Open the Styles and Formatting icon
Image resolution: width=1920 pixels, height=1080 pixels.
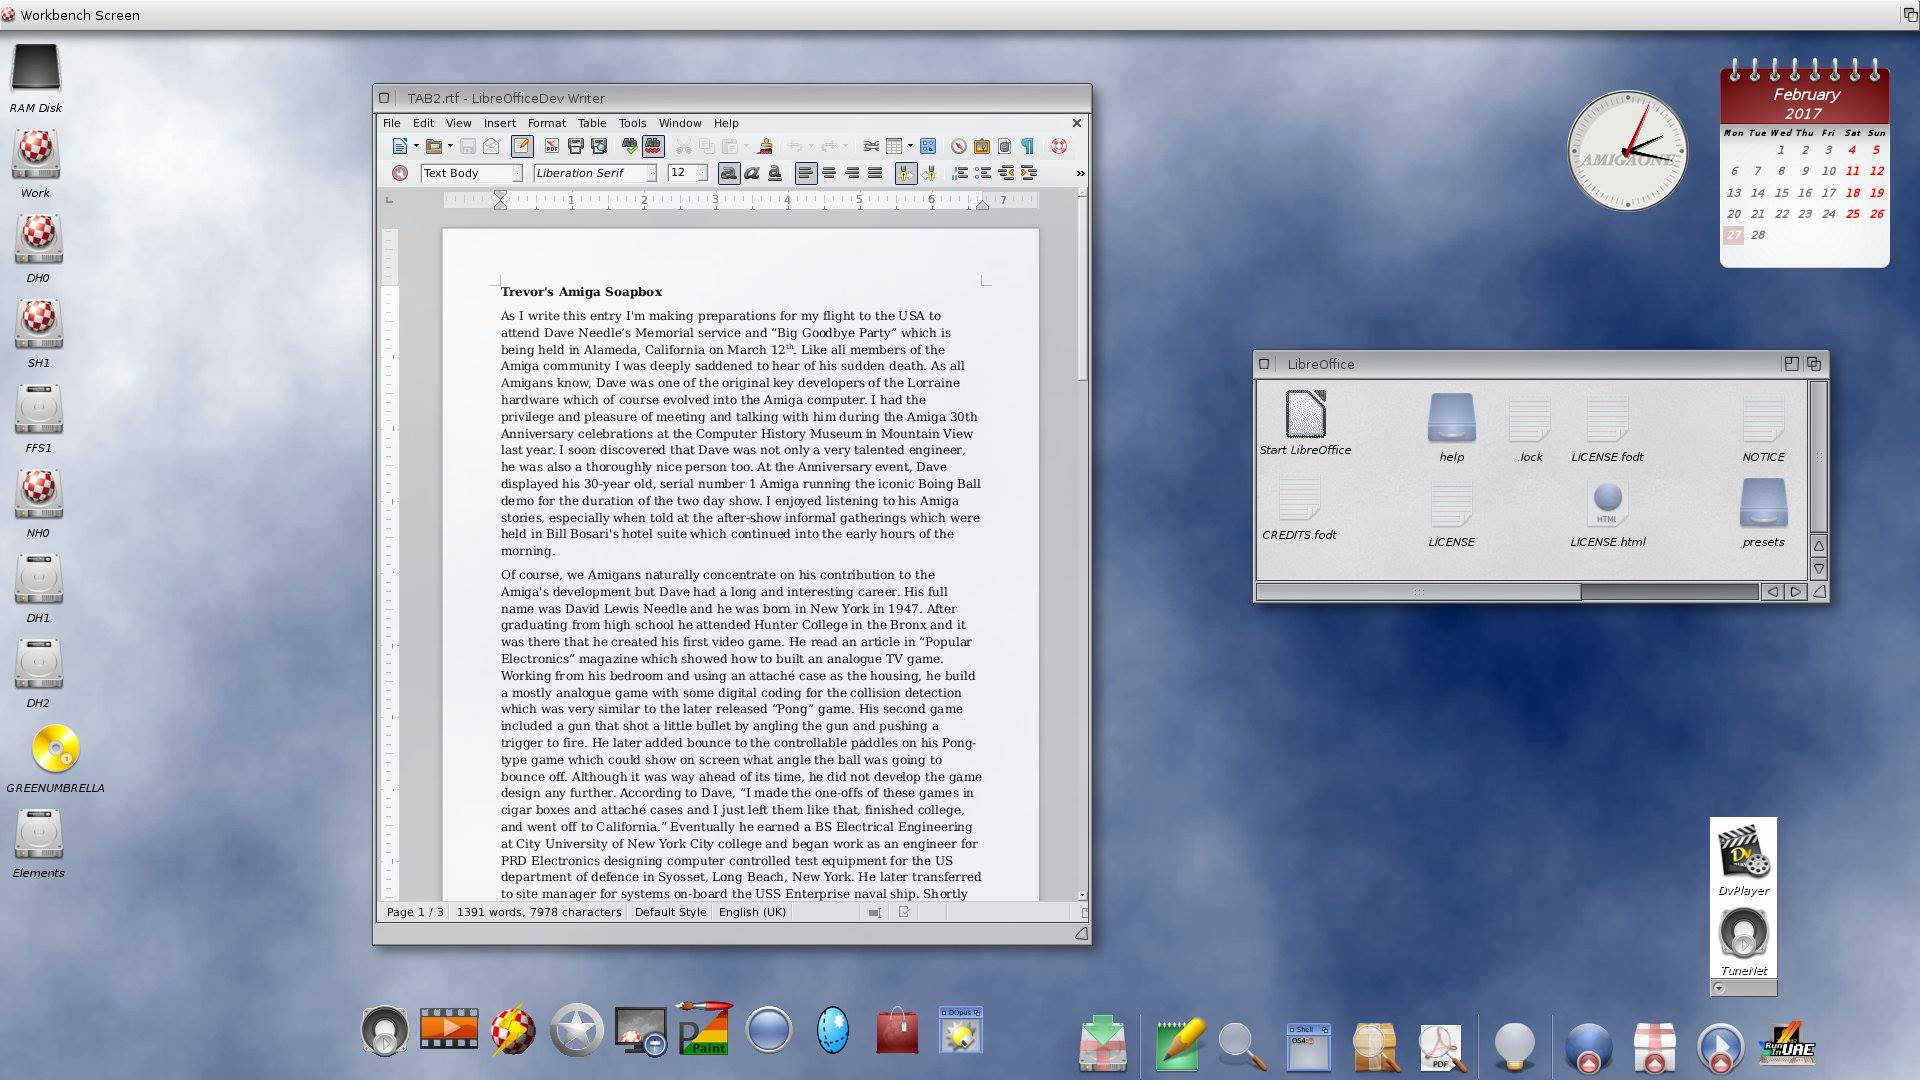tap(399, 173)
